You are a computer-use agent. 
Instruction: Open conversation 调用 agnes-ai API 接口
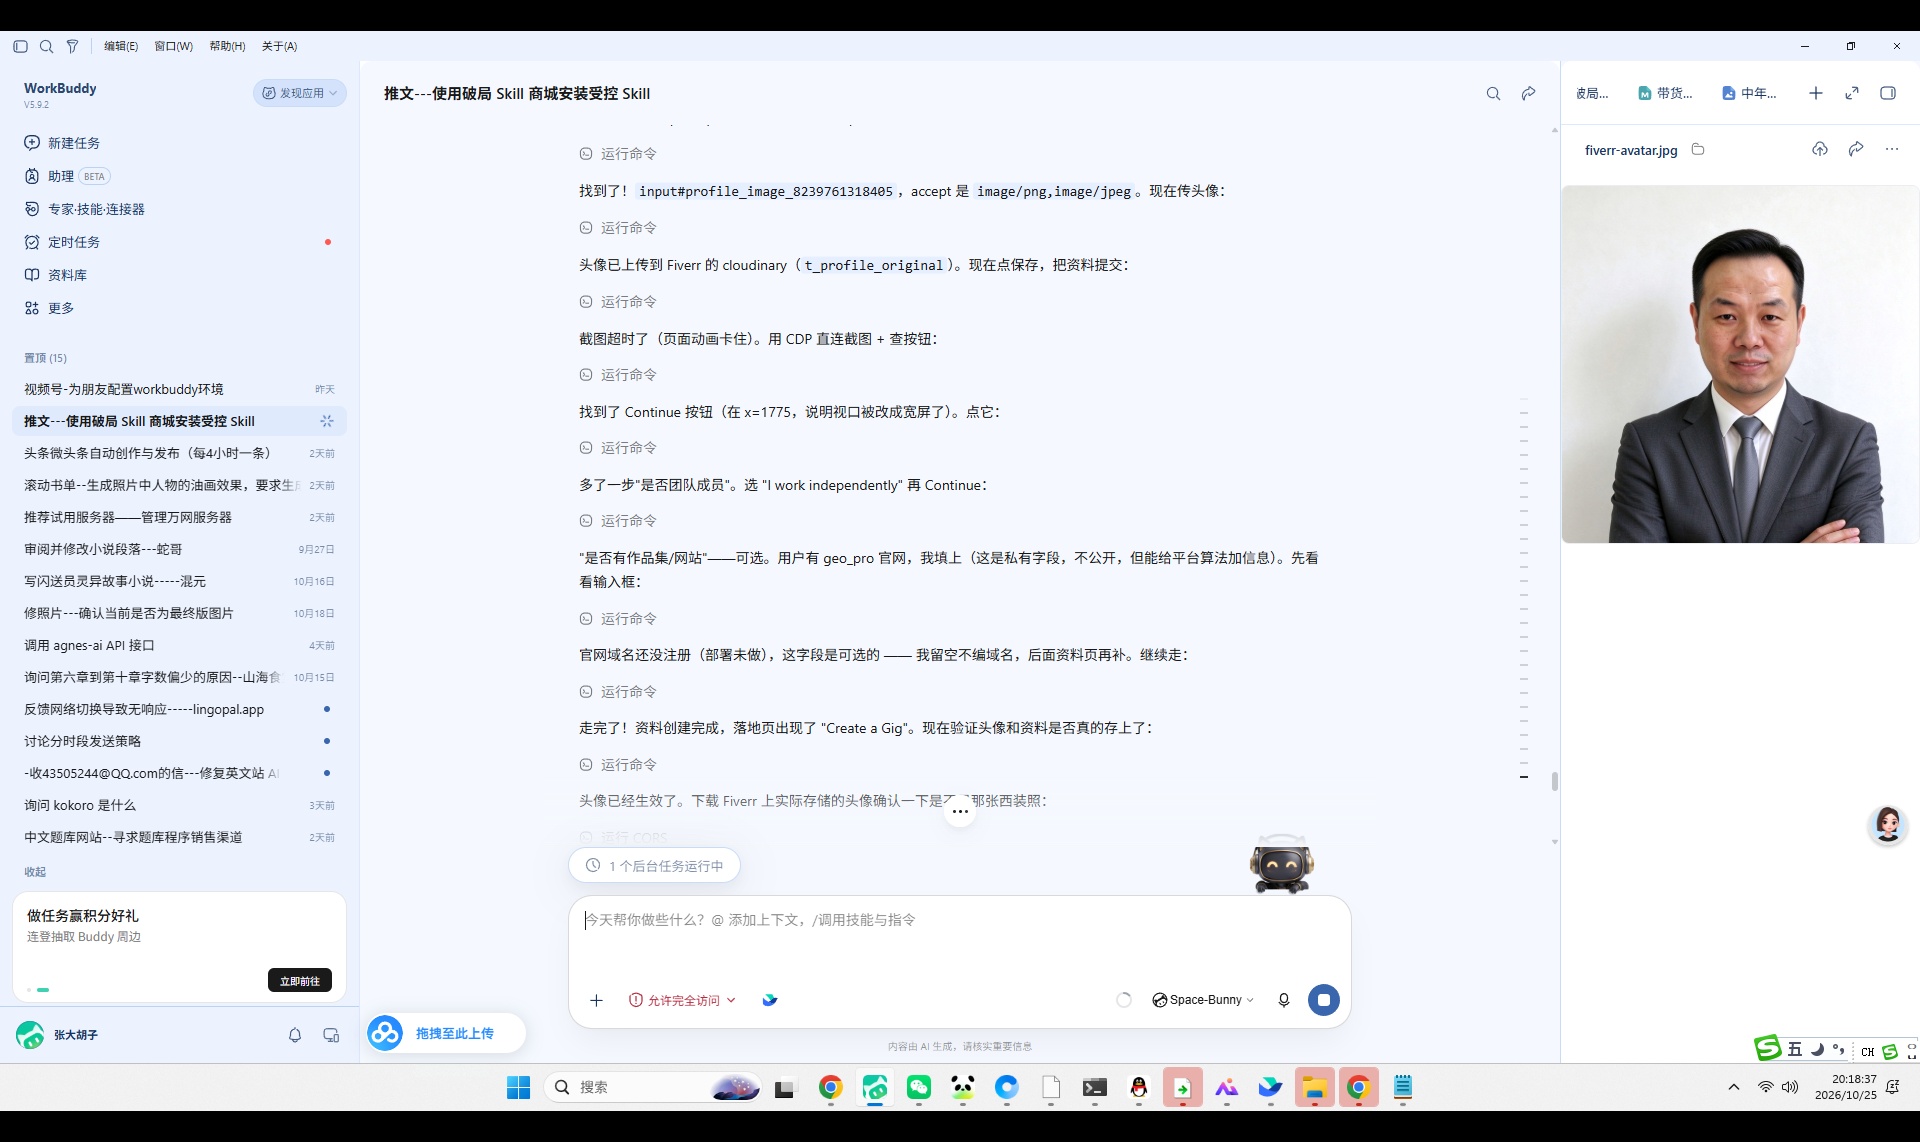tap(179, 645)
